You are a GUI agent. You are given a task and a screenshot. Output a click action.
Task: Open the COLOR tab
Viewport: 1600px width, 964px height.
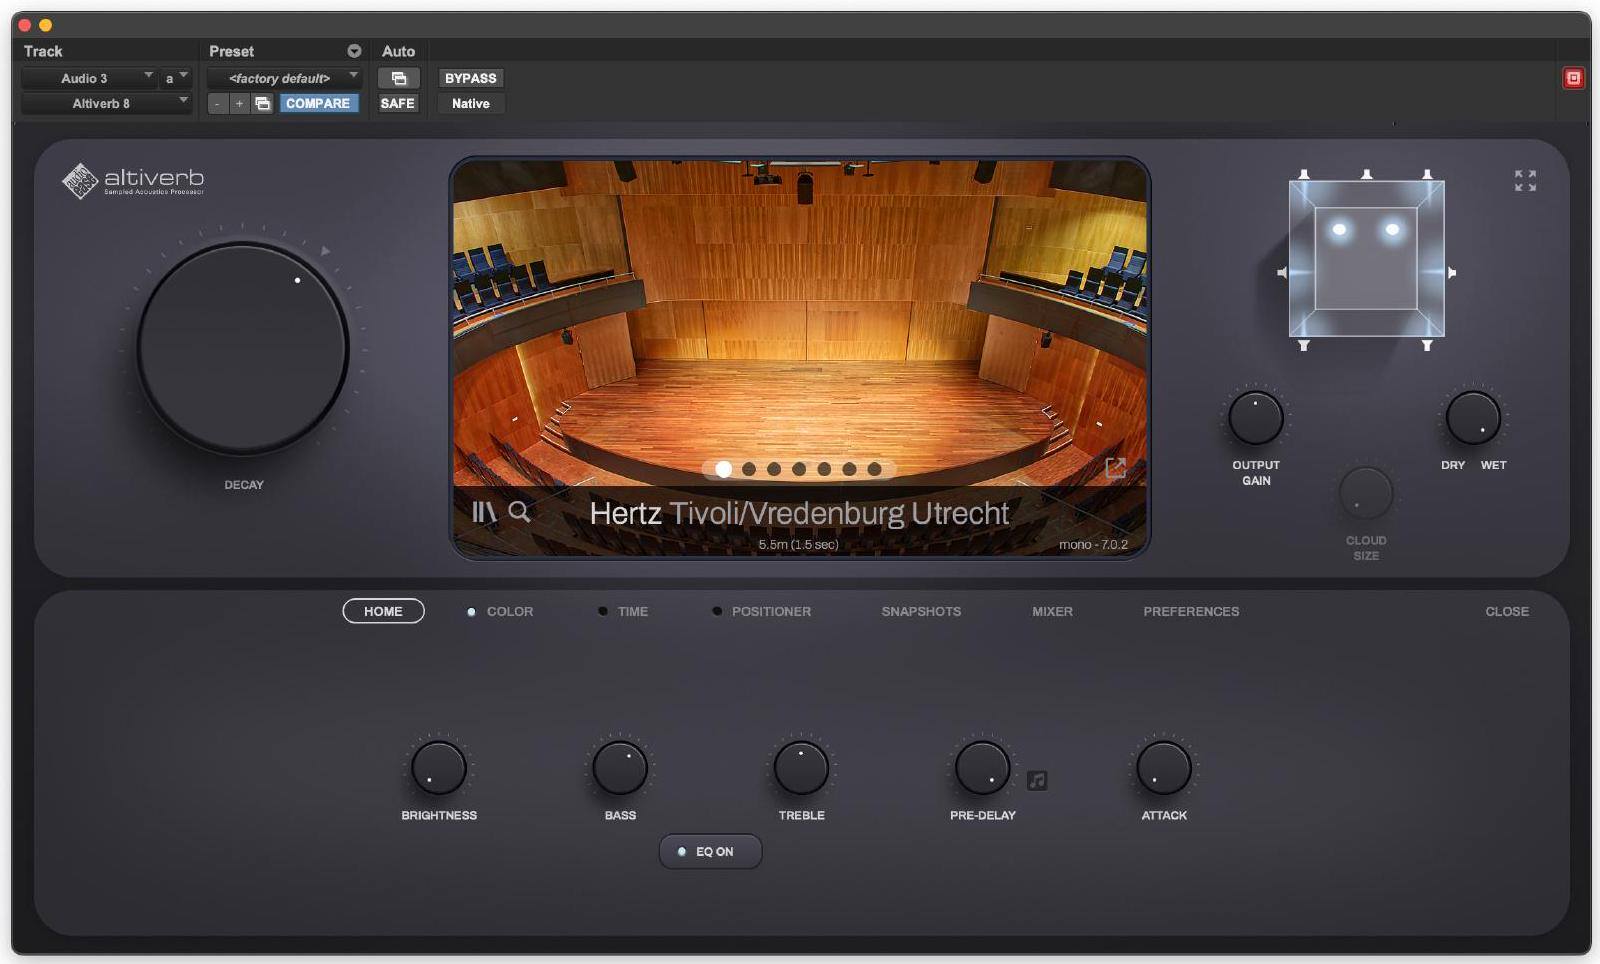510,611
